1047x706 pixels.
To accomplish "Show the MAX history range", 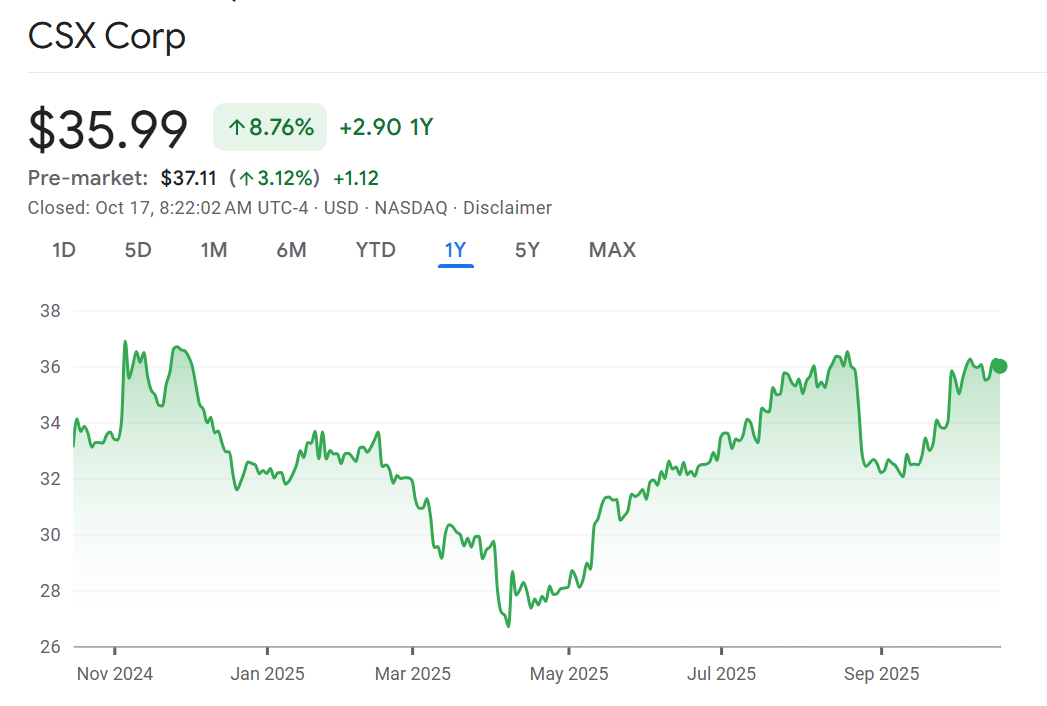I will tap(612, 250).
